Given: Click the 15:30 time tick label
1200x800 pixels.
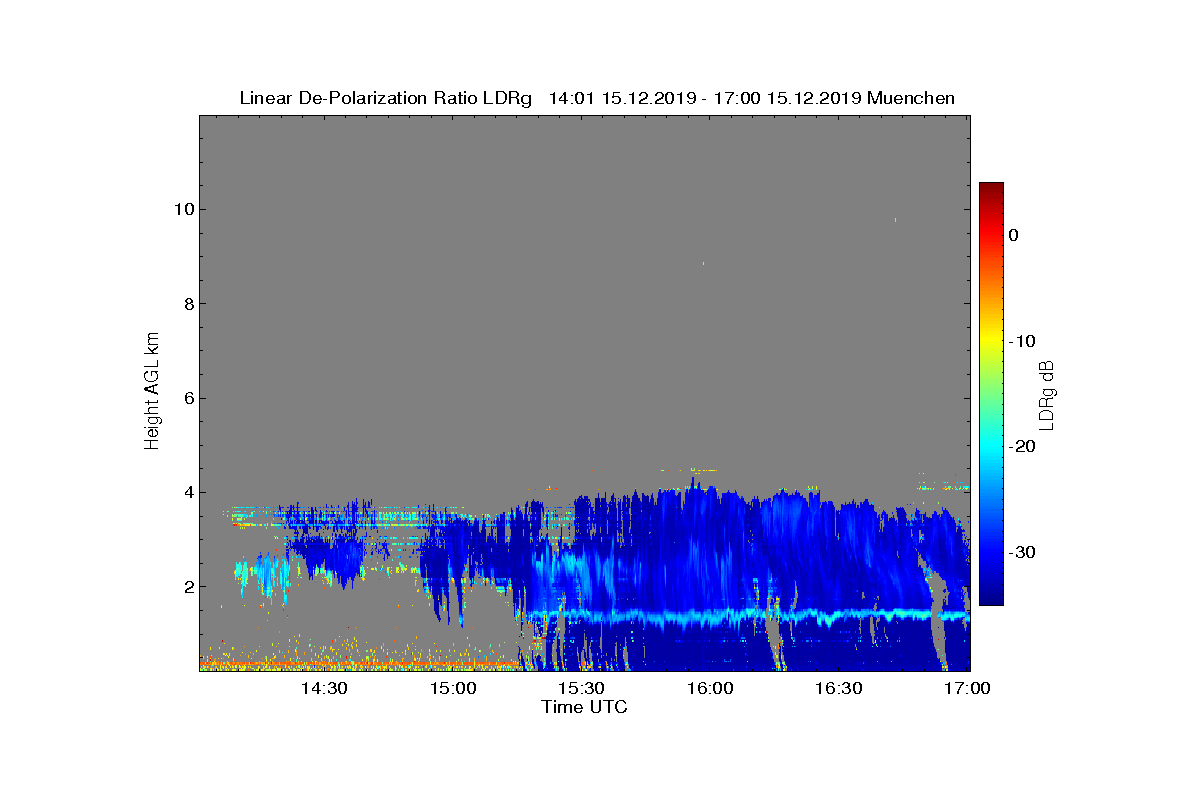Looking at the screenshot, I should coord(581,689).
